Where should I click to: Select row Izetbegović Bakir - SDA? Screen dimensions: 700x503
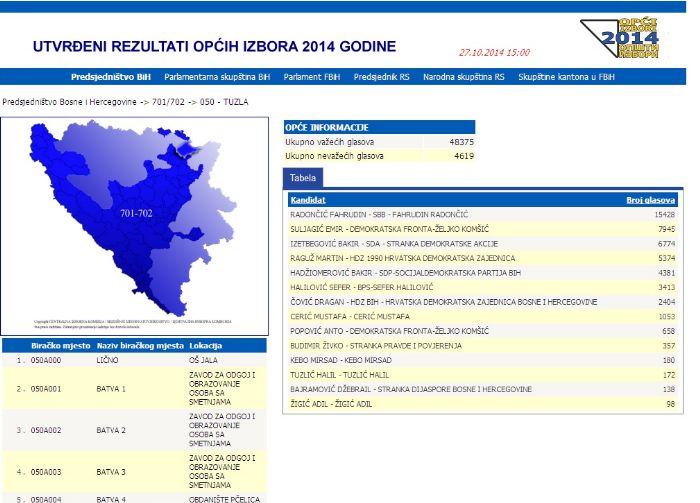pyautogui.click(x=483, y=244)
